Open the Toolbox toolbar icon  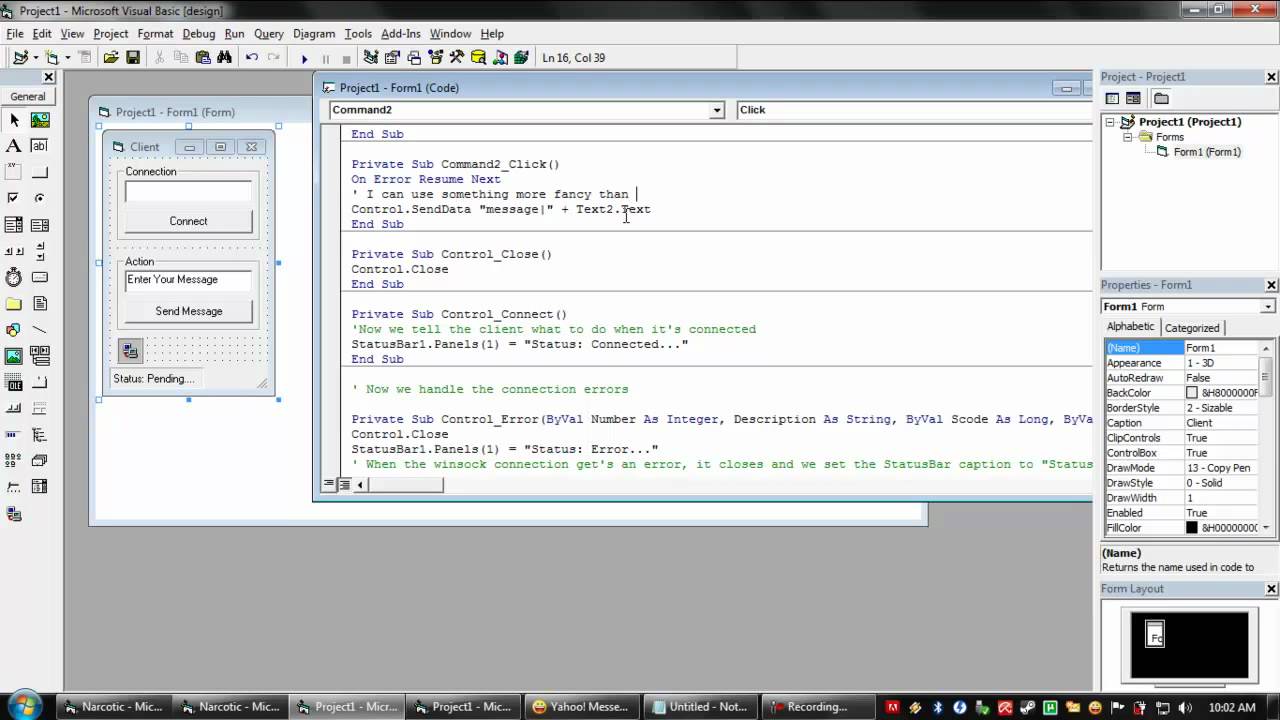click(457, 58)
